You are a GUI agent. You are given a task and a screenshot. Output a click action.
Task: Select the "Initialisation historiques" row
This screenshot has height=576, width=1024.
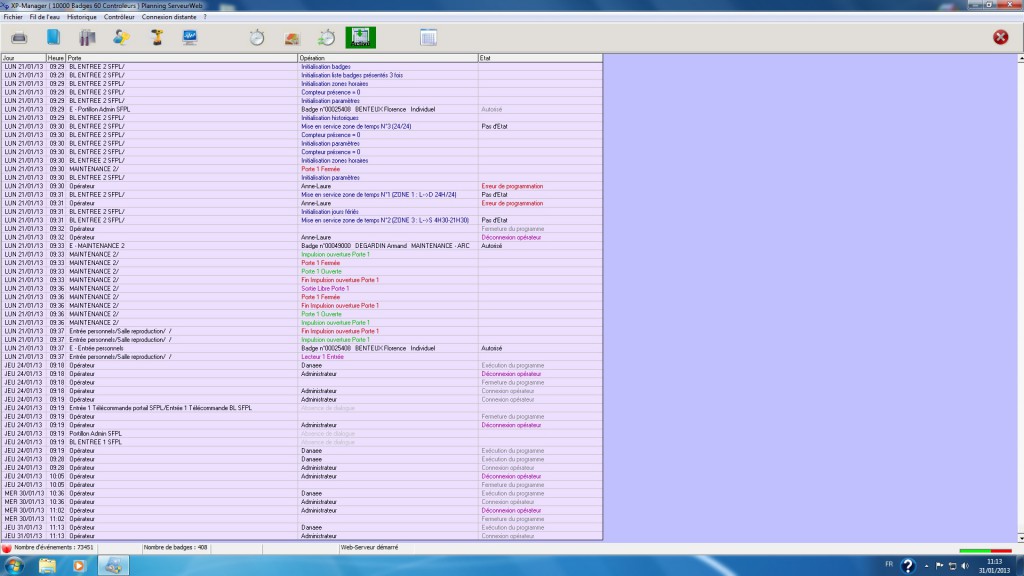pyautogui.click(x=302, y=118)
